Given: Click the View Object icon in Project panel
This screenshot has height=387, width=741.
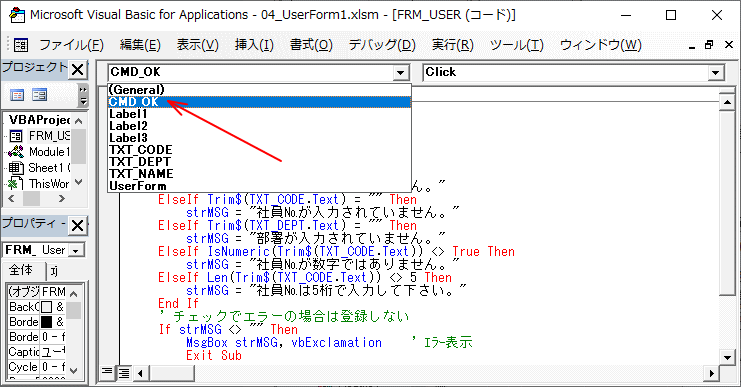Looking at the screenshot, I should tap(39, 95).
